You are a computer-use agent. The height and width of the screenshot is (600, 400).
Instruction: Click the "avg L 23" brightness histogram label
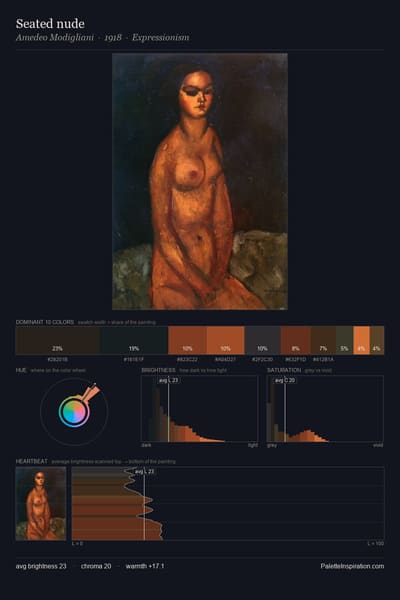pyautogui.click(x=169, y=380)
